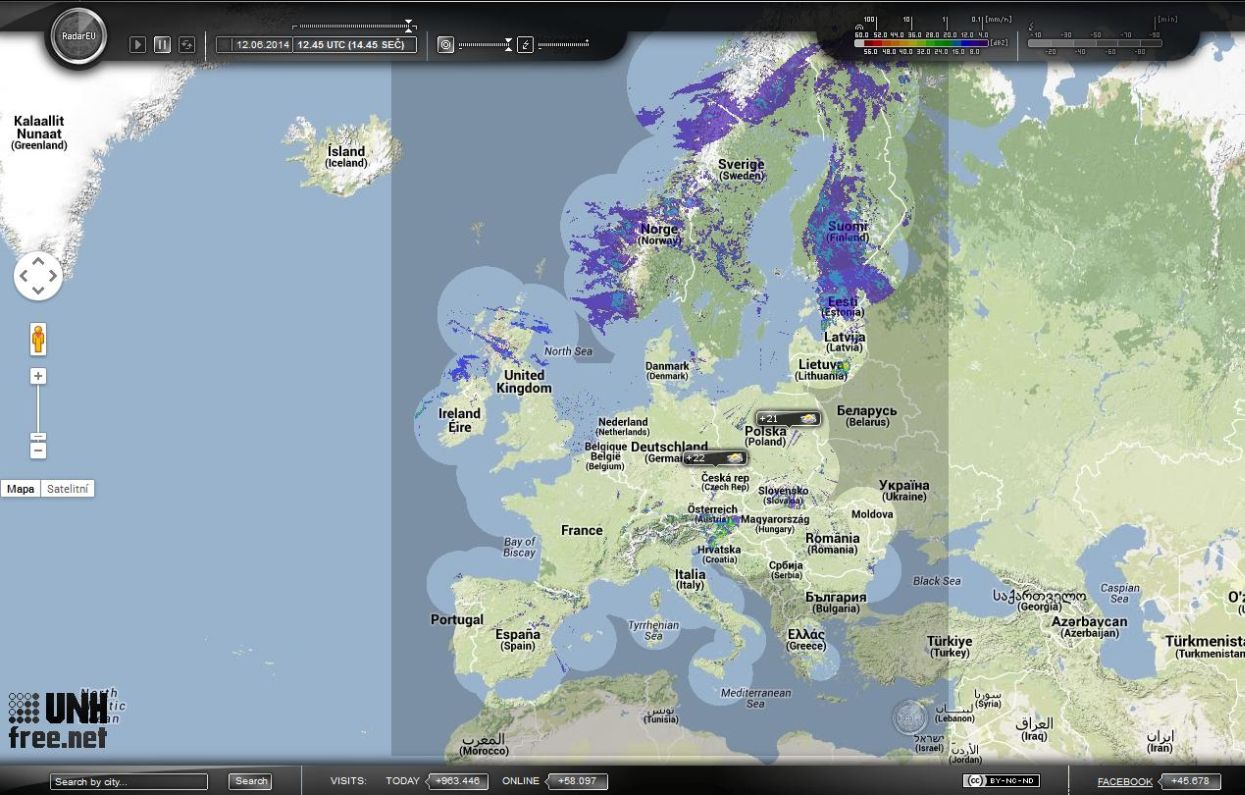Select the Street View pegman icon
The height and width of the screenshot is (795, 1245).
click(x=38, y=339)
